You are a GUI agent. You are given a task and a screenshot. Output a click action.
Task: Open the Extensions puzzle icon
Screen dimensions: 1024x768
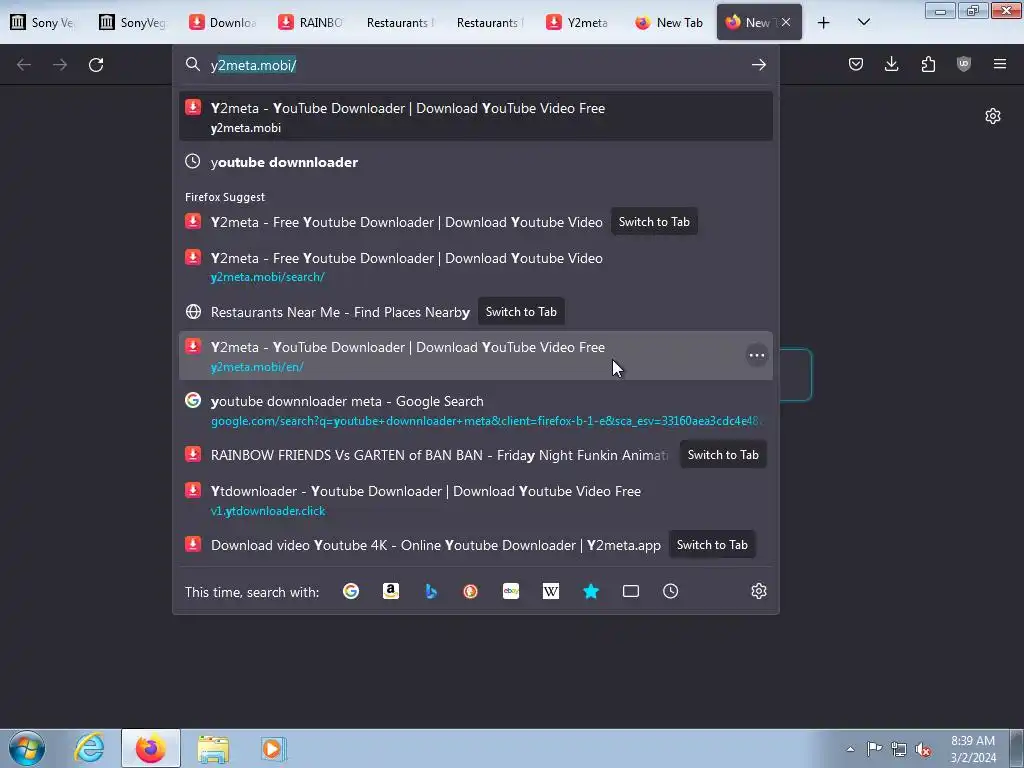click(x=928, y=64)
